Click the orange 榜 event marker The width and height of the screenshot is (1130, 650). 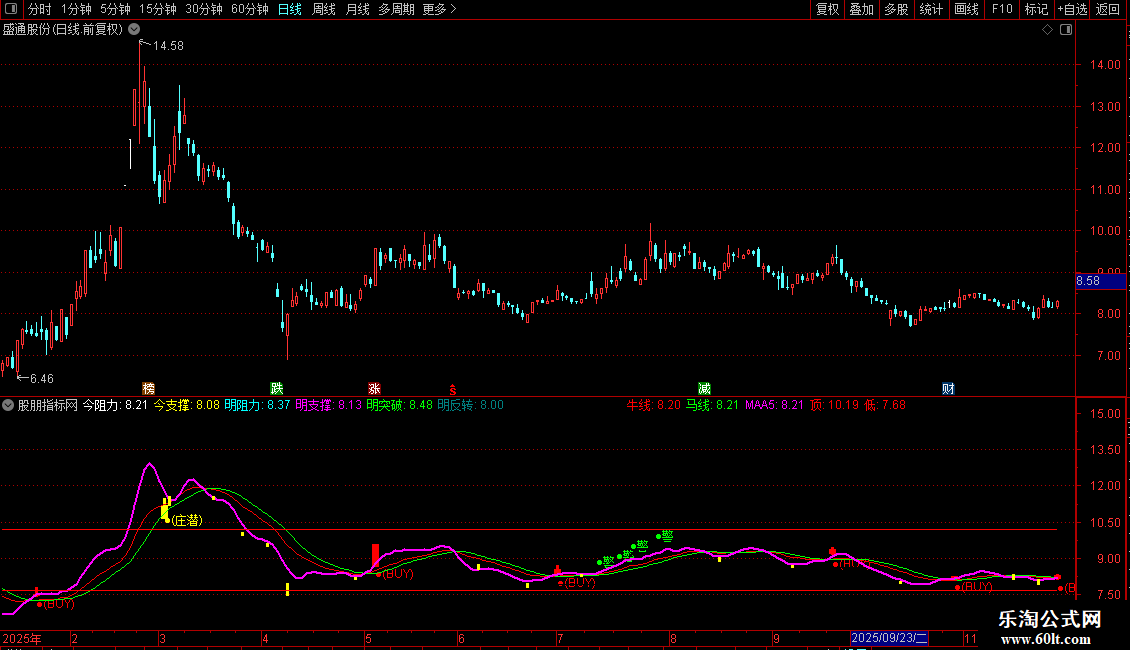point(149,388)
